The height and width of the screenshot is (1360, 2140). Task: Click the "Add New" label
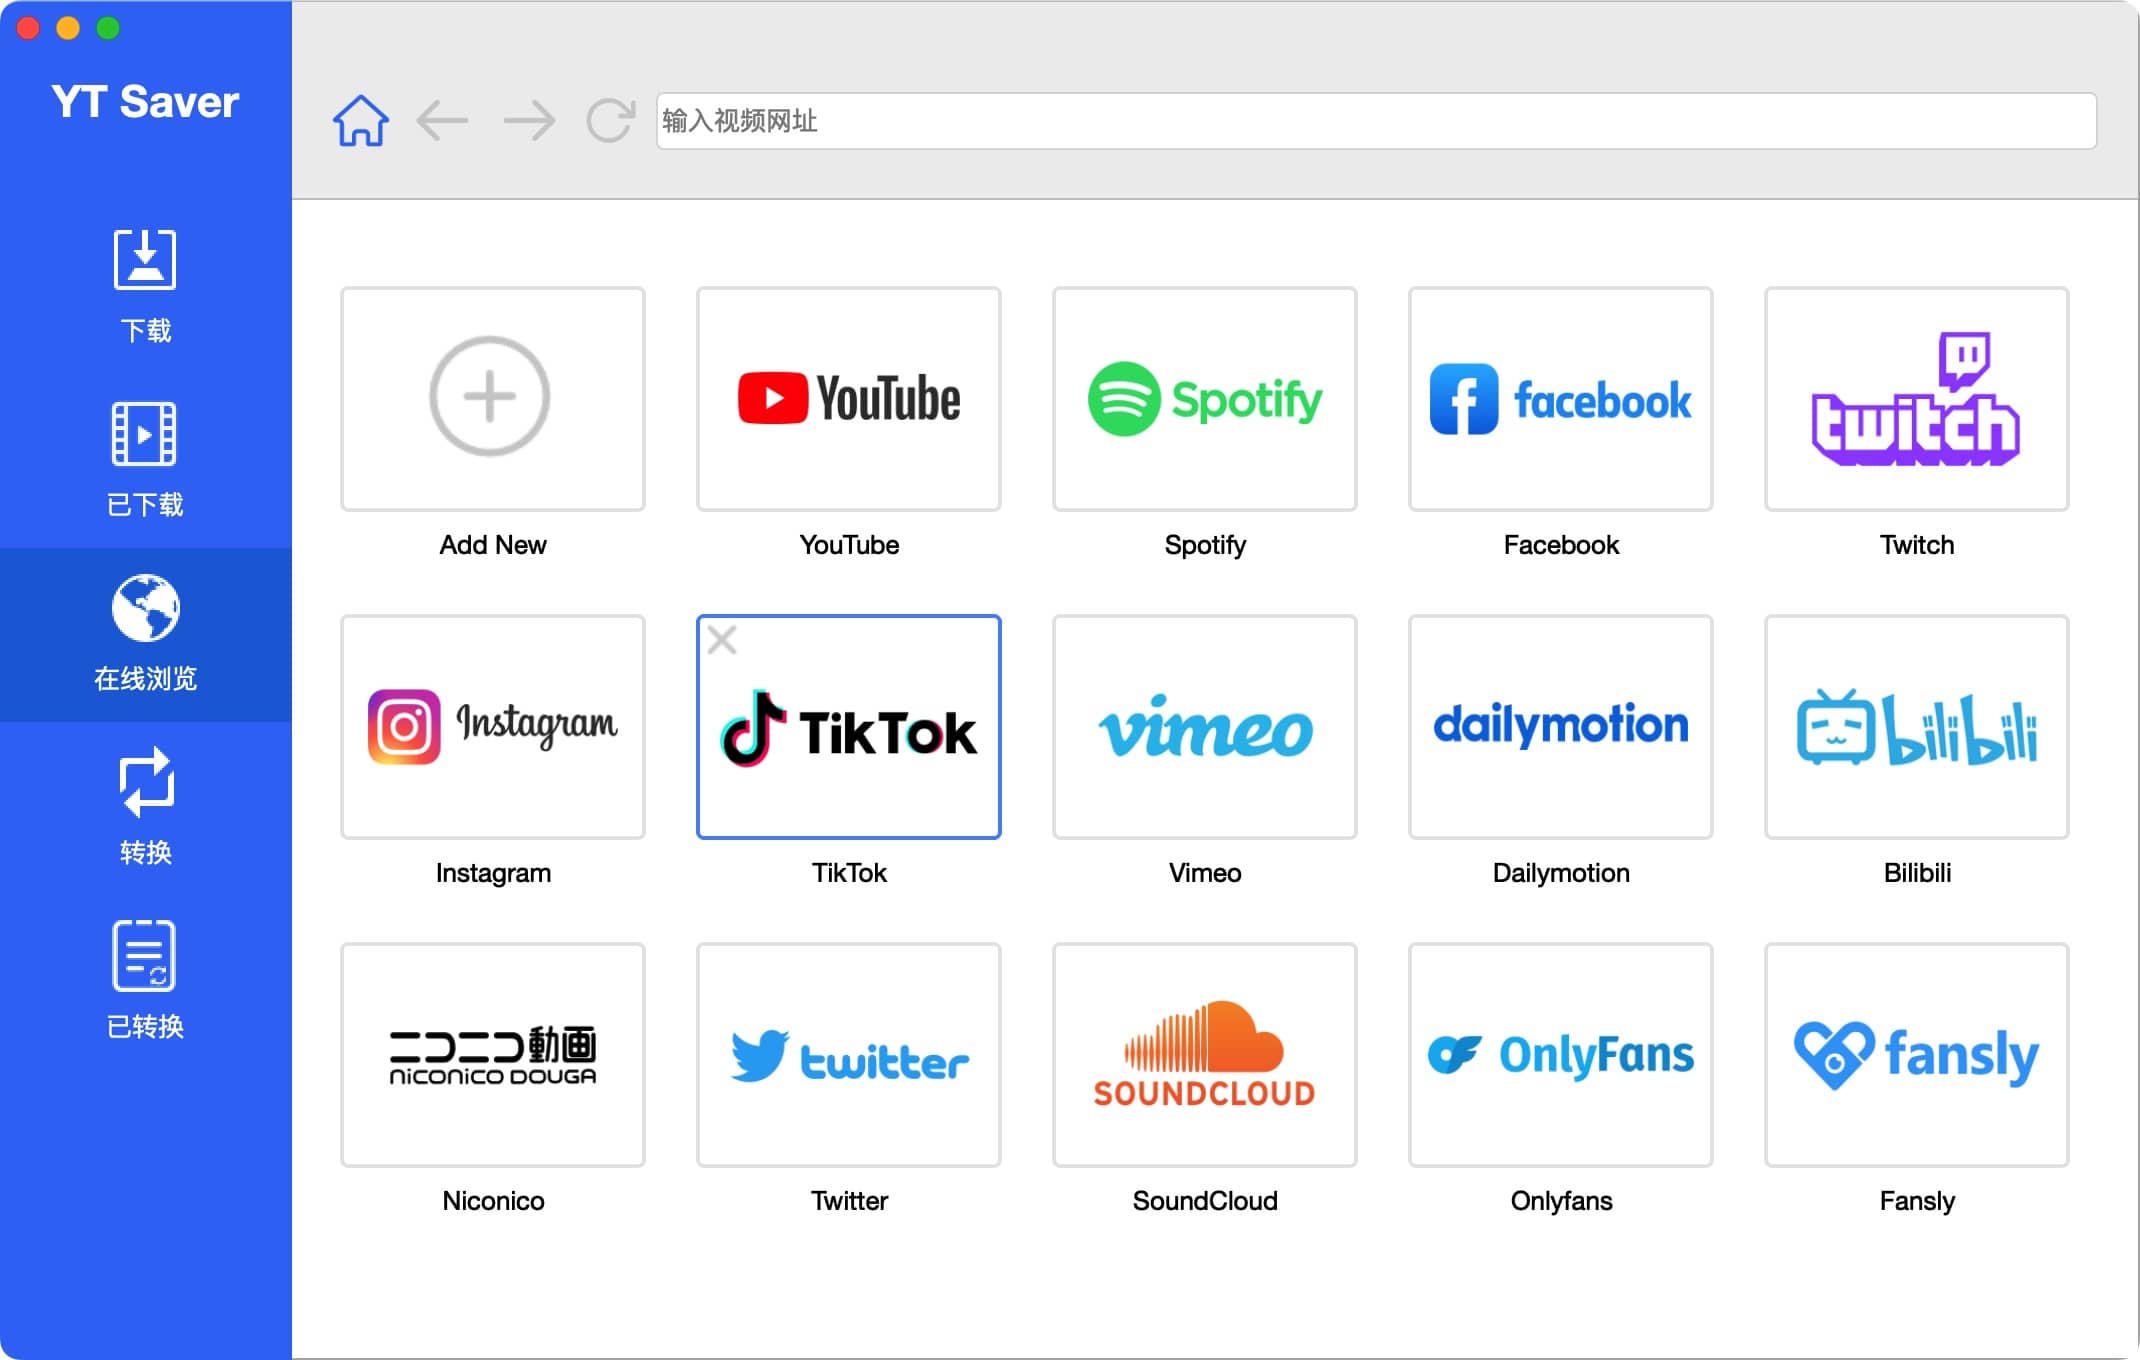[x=493, y=545]
